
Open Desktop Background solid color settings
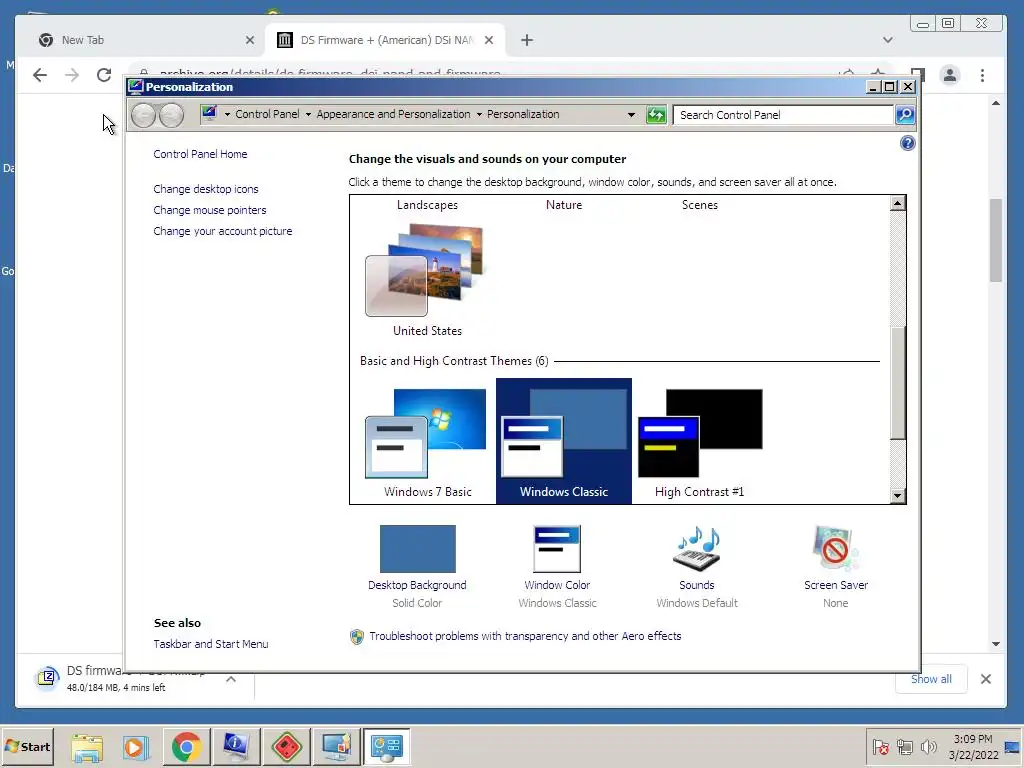pos(417,549)
